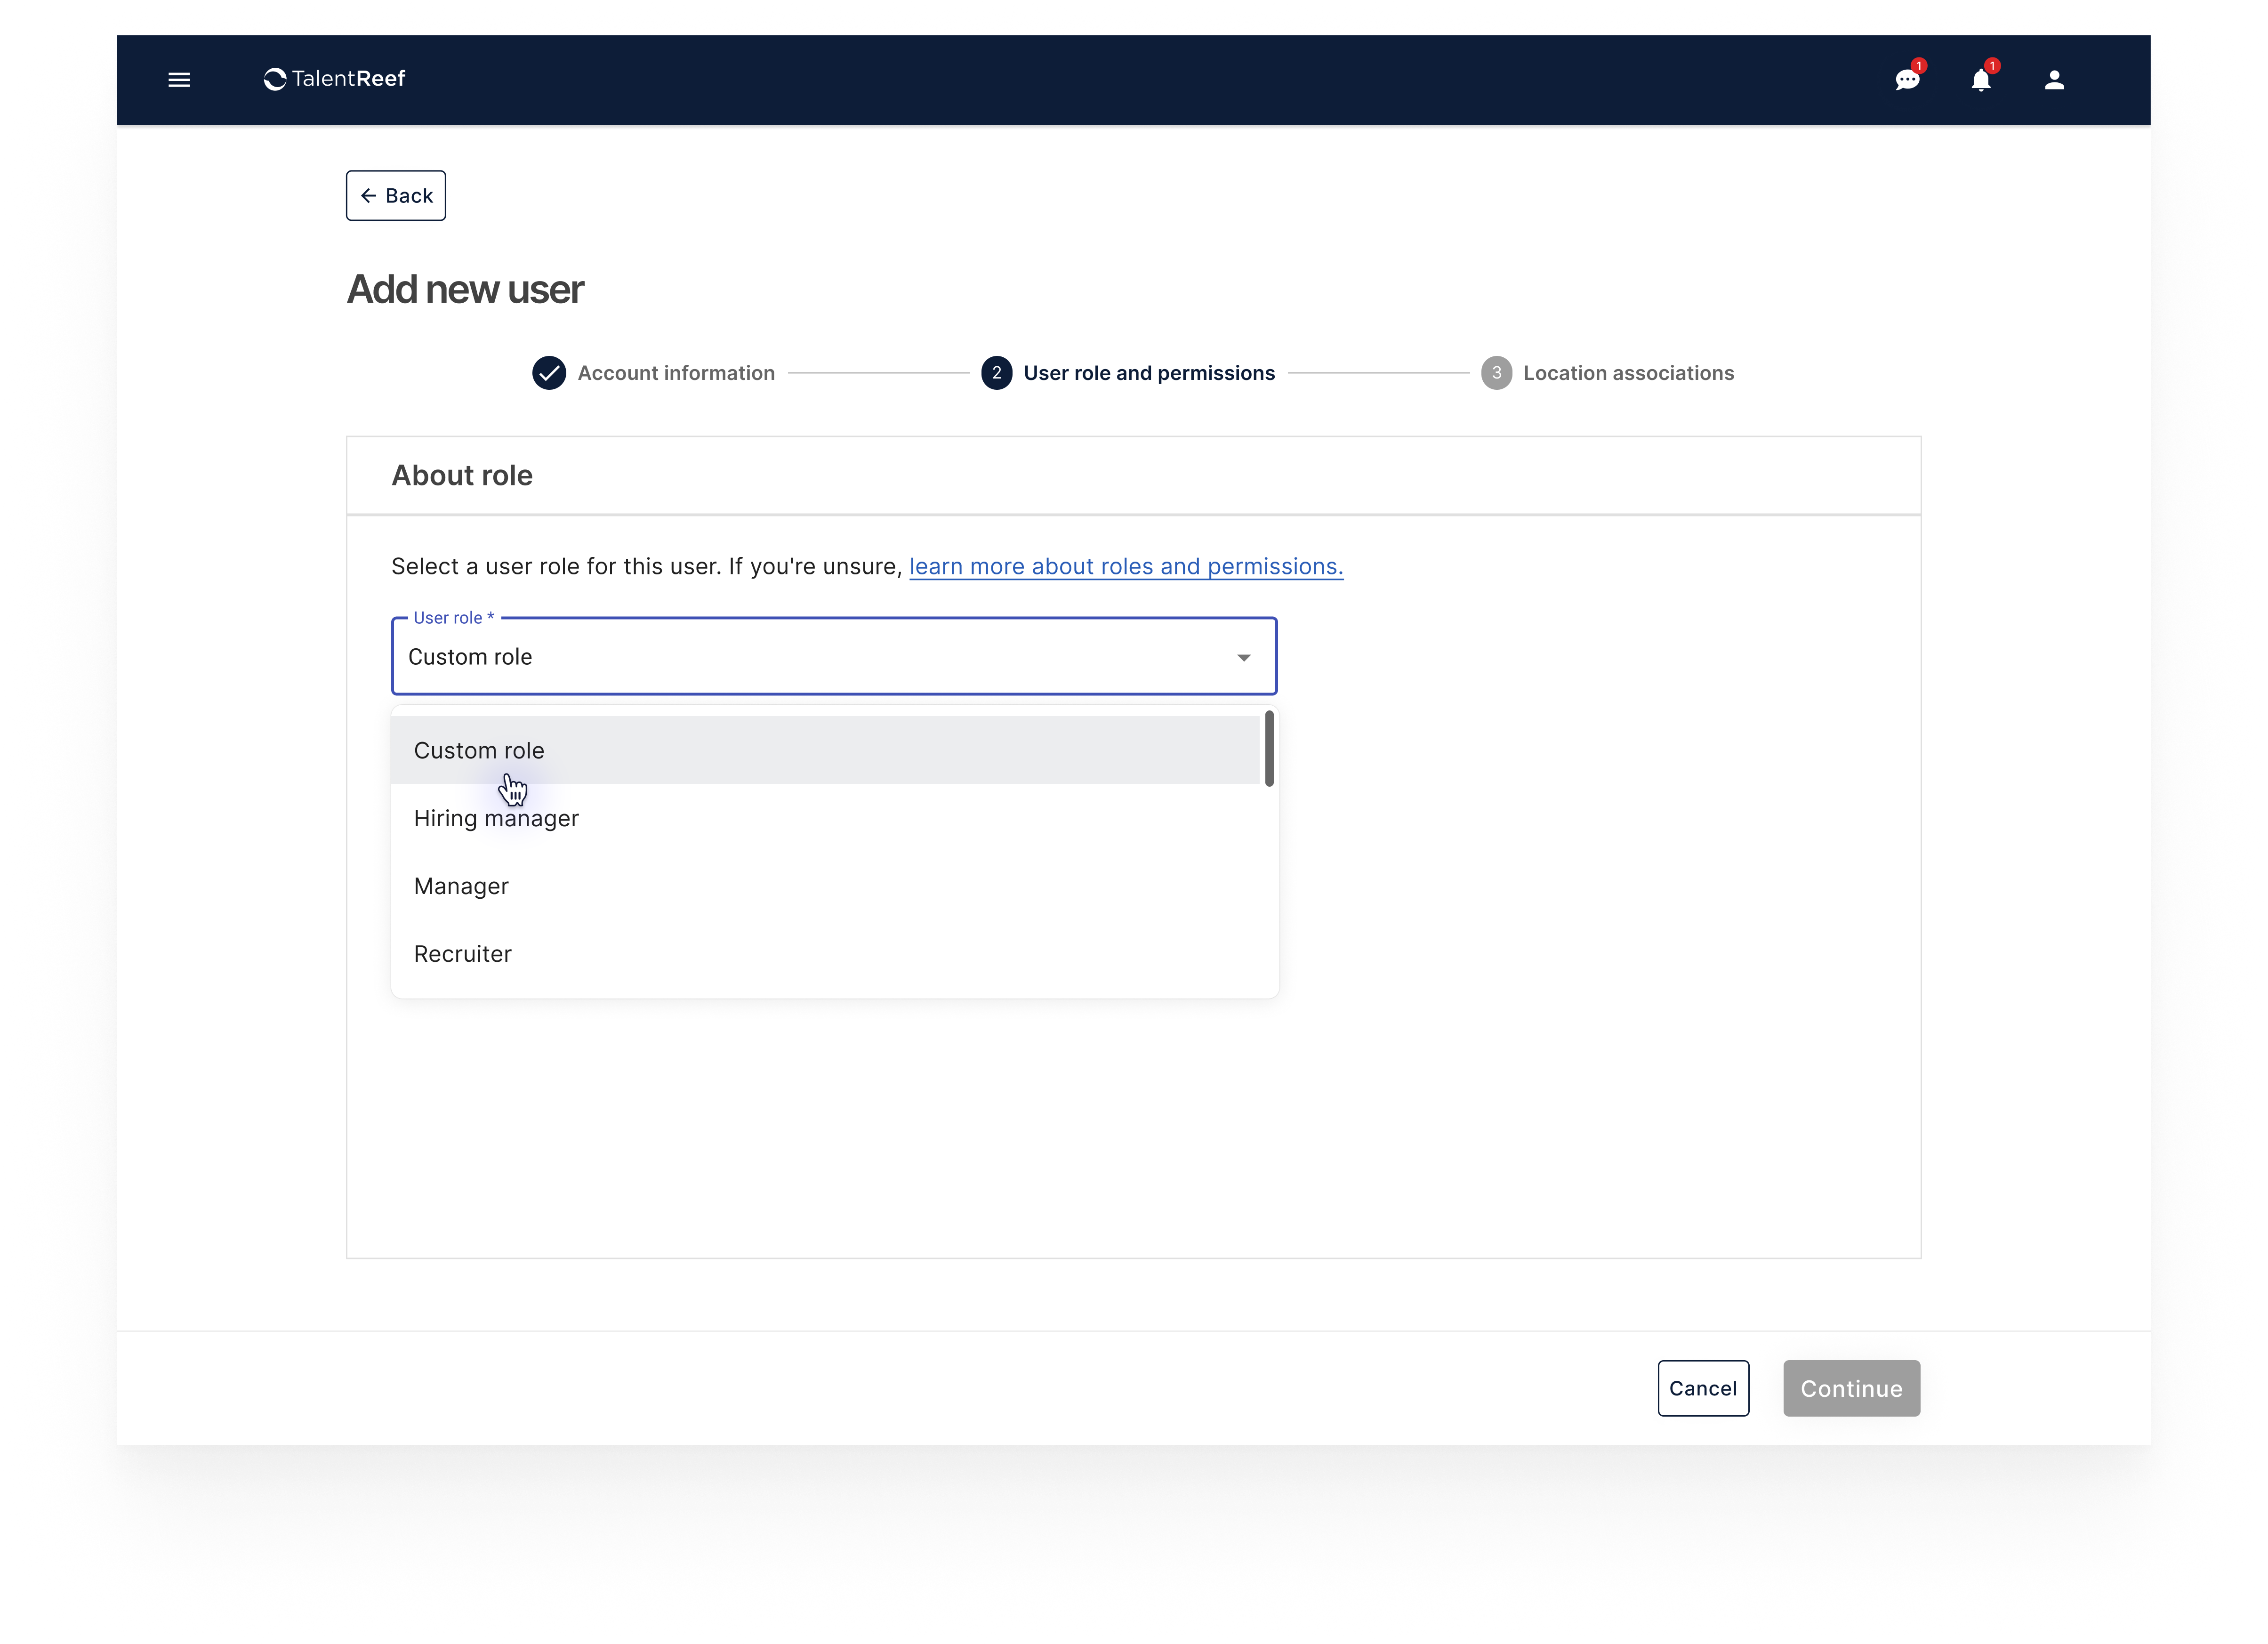Open the user profile icon
Screen dimensions: 2268x1644
(2054, 80)
